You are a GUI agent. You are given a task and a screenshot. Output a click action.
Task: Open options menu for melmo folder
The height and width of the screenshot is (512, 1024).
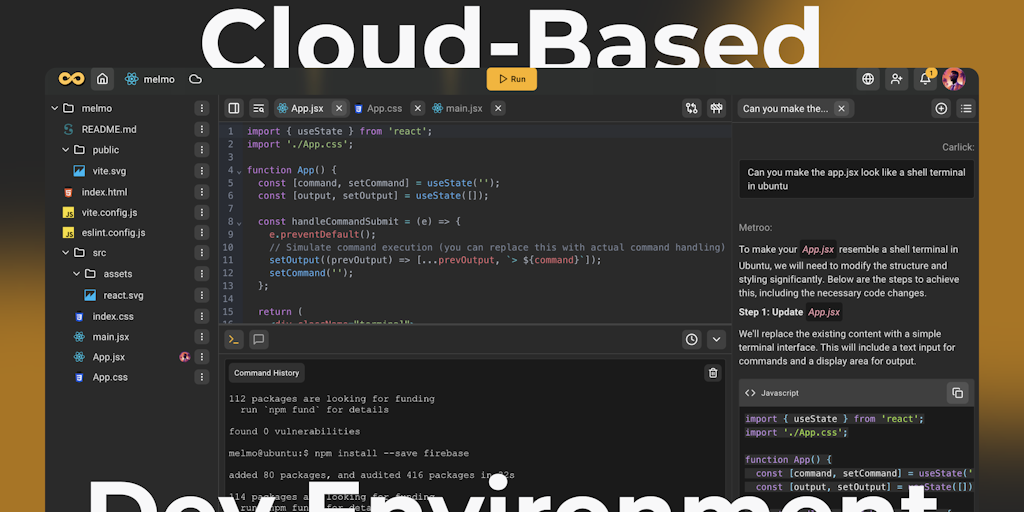coord(202,108)
